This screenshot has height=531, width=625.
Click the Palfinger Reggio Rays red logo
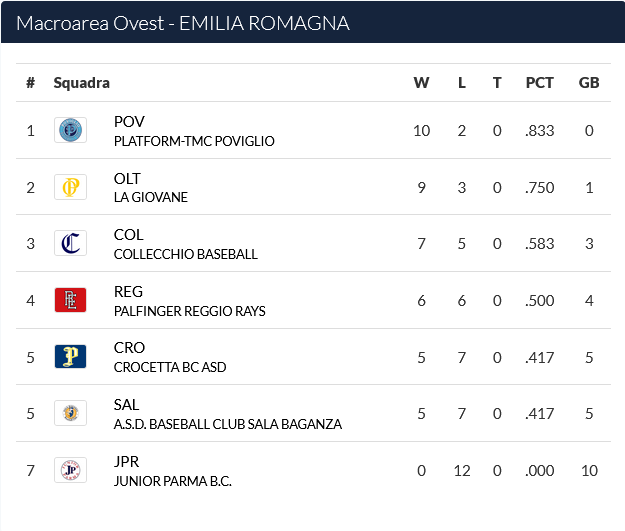(71, 300)
